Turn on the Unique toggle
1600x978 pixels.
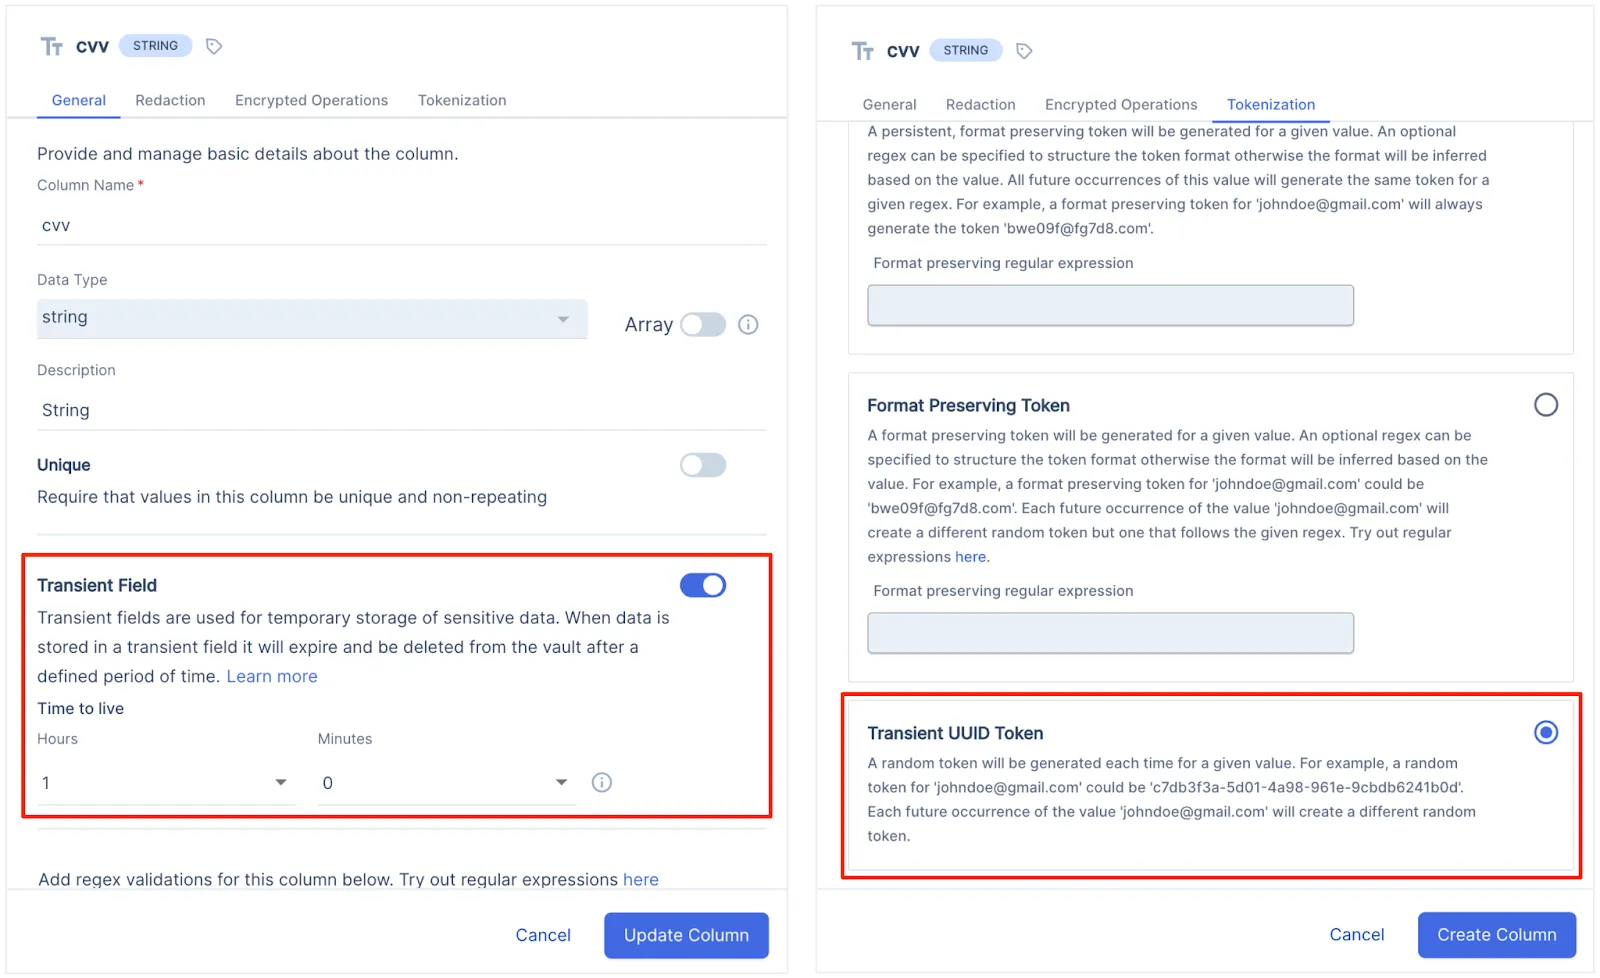[x=703, y=465]
